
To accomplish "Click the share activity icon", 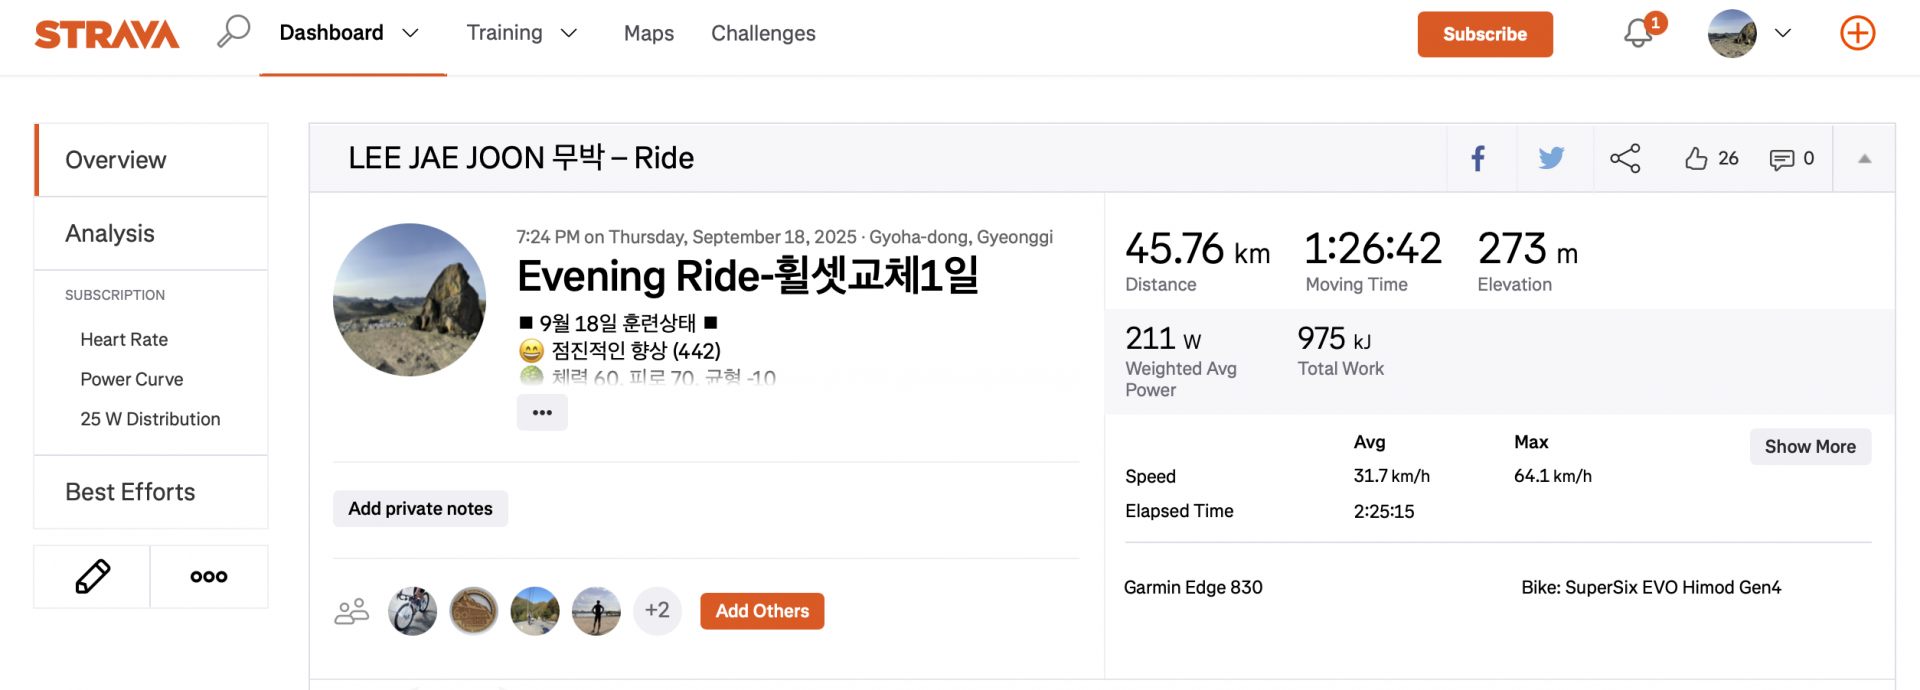I will tap(1625, 158).
